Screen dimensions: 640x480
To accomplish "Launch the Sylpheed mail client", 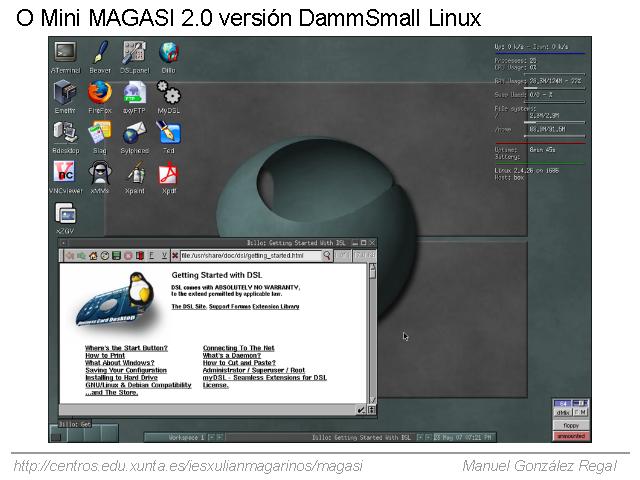I will click(x=134, y=134).
